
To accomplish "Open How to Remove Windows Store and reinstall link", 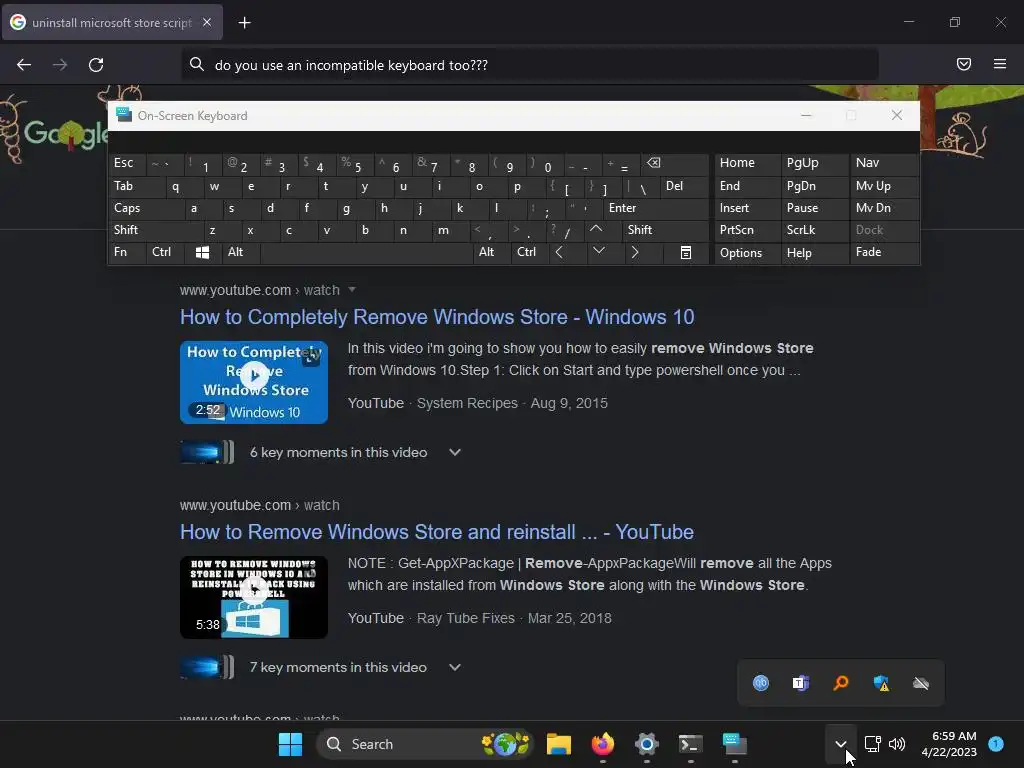I will (x=436, y=532).
